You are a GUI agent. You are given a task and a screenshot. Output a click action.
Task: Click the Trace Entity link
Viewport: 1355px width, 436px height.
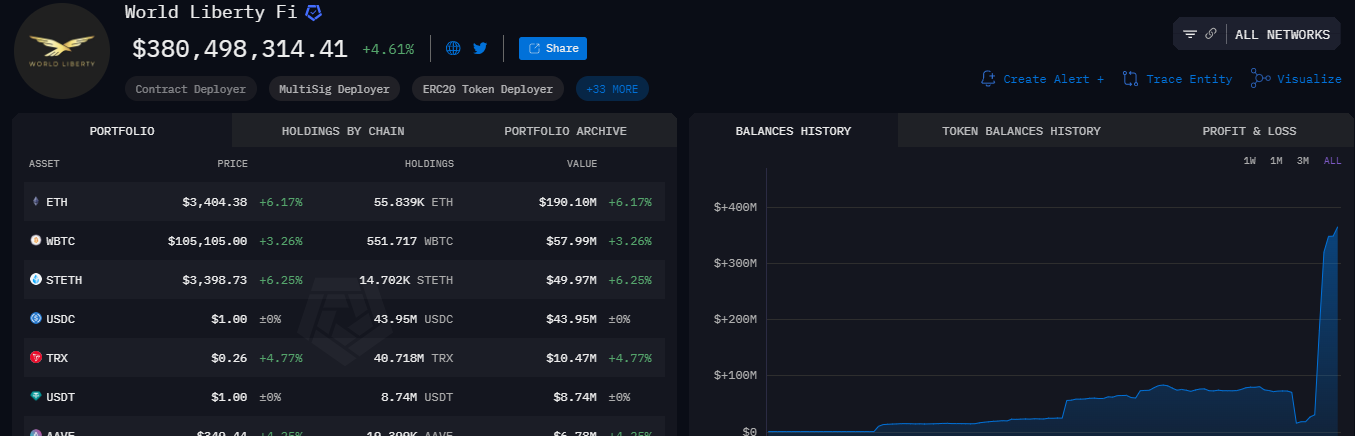pos(1178,79)
